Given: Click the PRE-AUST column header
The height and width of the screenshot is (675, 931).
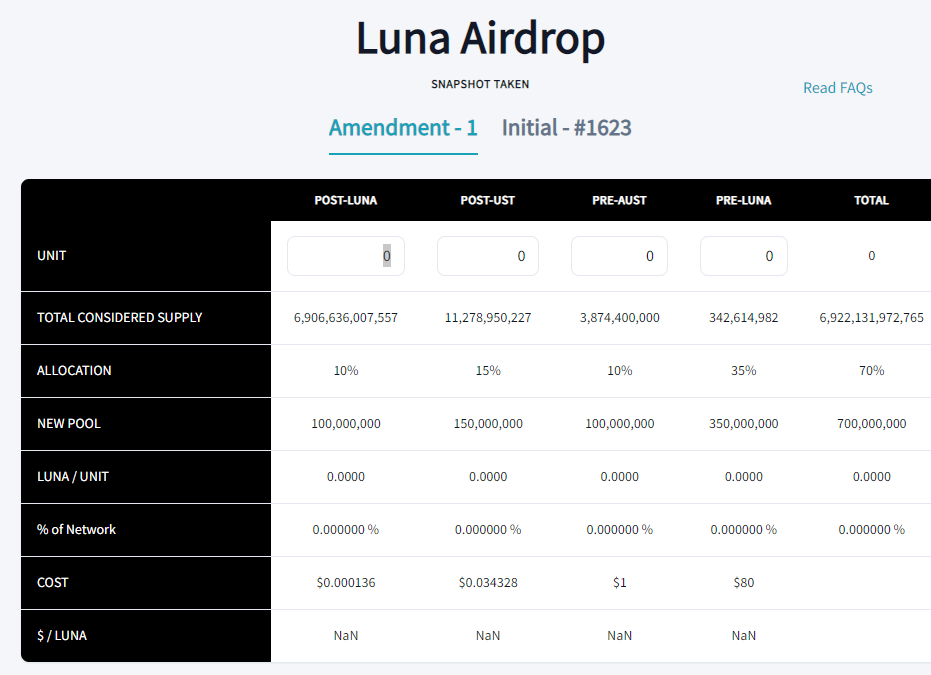Looking at the screenshot, I should coord(619,201).
